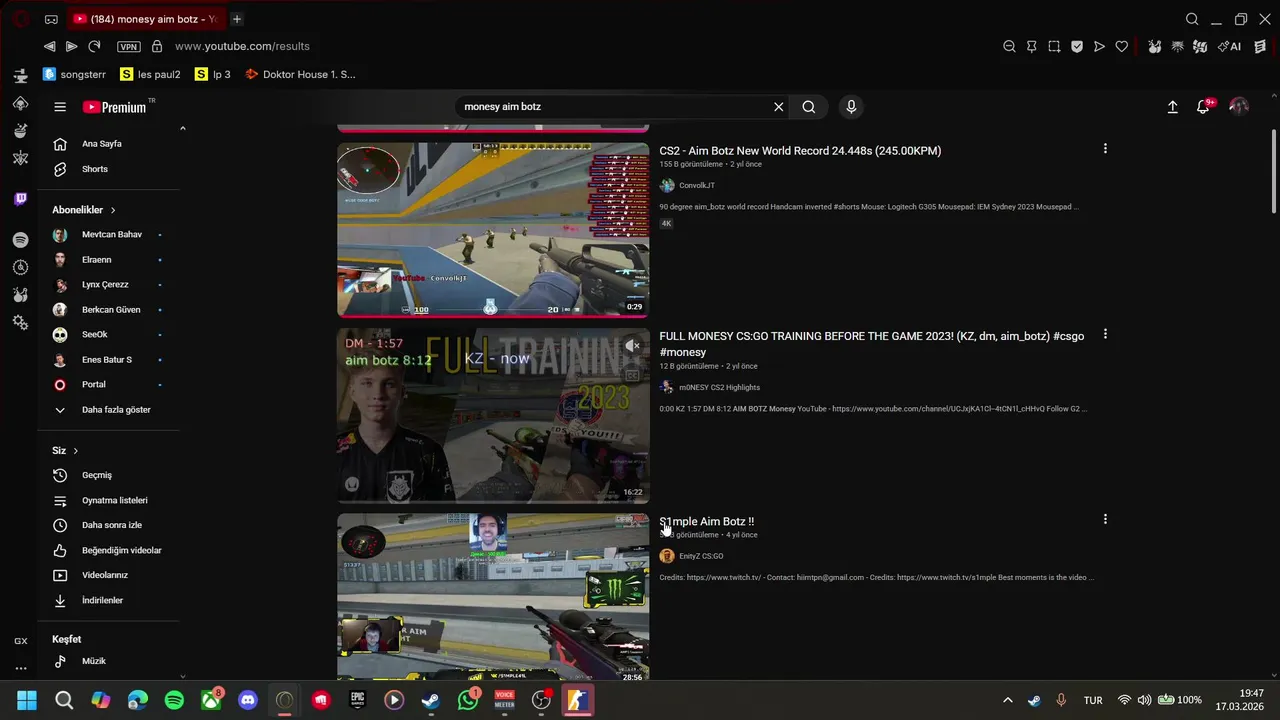
Task: Open Geçmiş history page
Action: click(x=108, y=475)
